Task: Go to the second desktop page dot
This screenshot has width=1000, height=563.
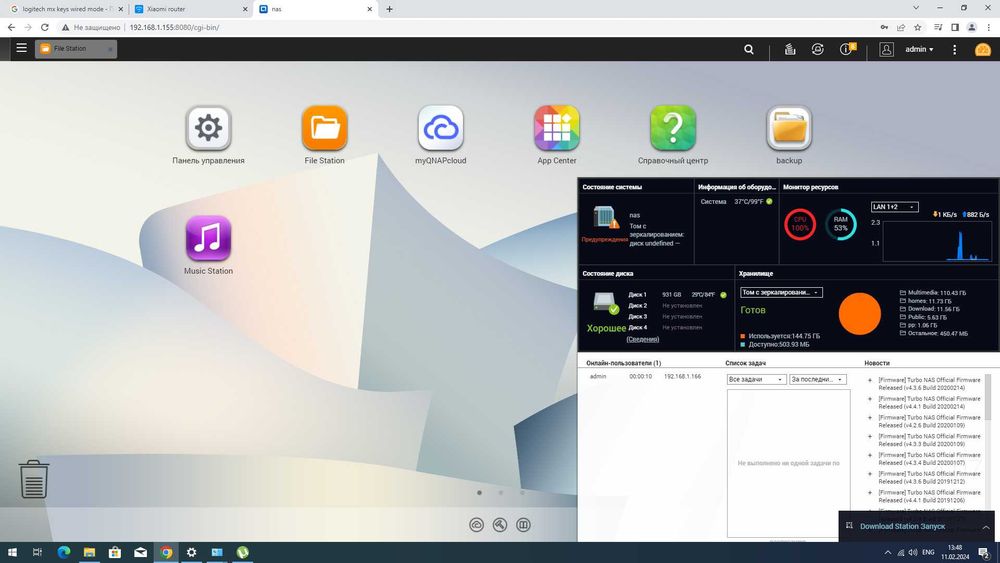Action: [501, 492]
